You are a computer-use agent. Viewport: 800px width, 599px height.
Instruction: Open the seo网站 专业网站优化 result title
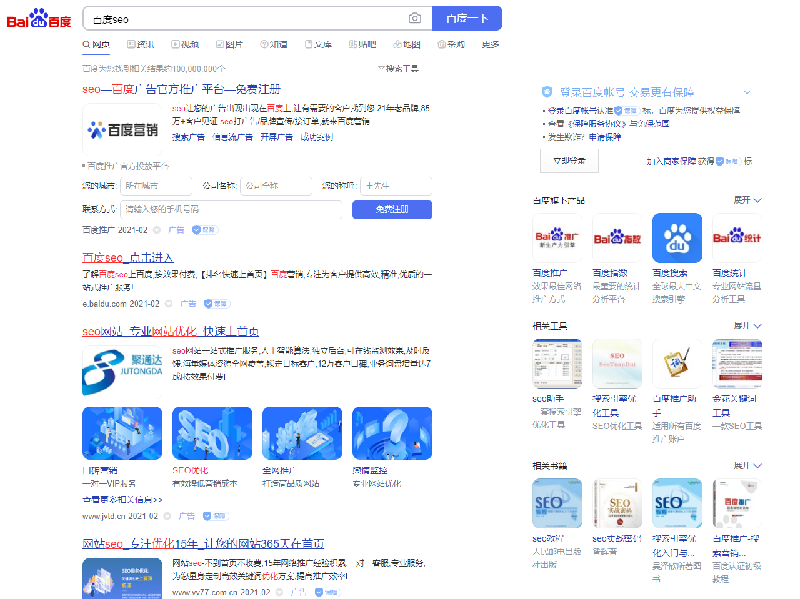(170, 331)
